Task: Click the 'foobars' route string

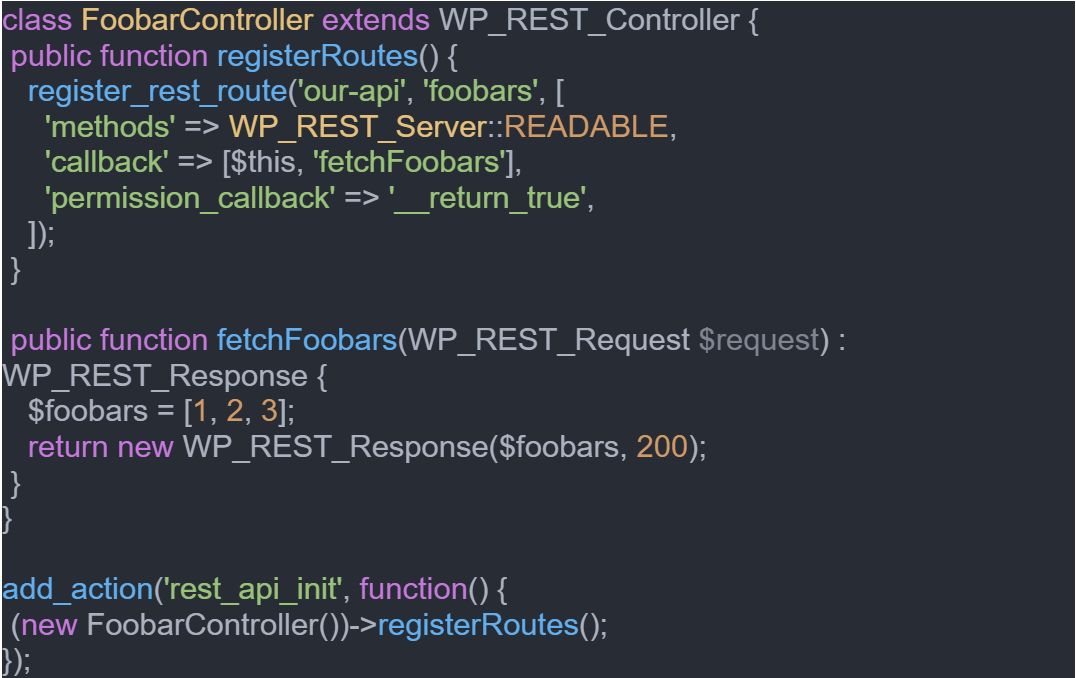Action: pos(480,91)
